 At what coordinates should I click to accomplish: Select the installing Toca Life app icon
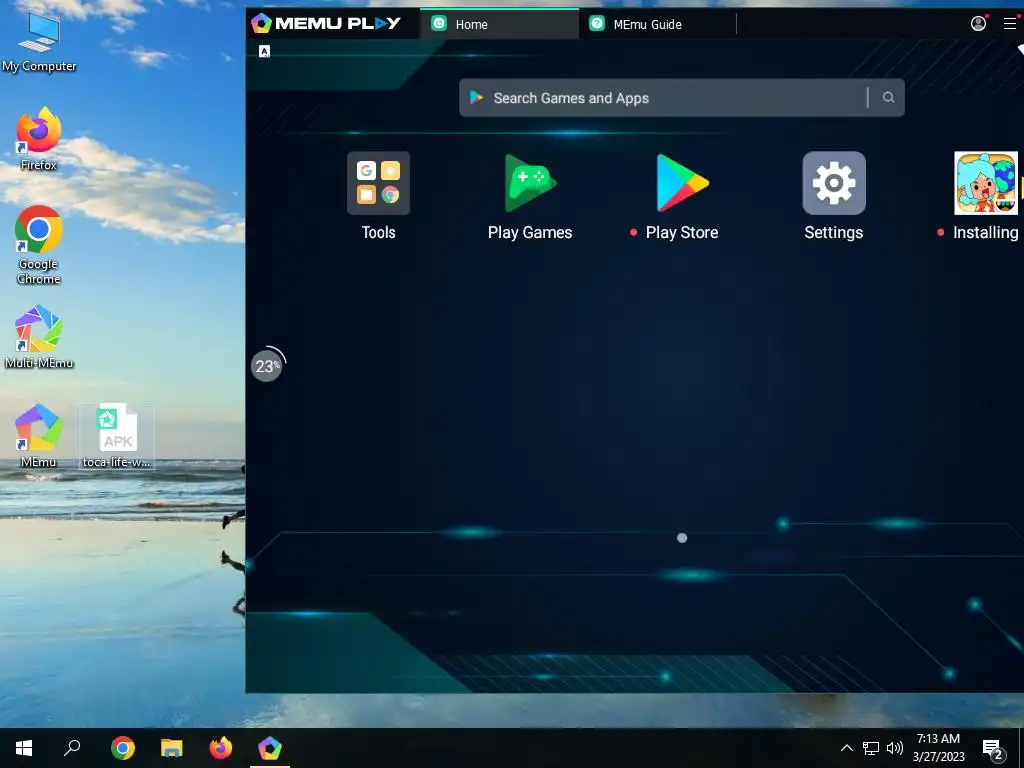click(985, 184)
